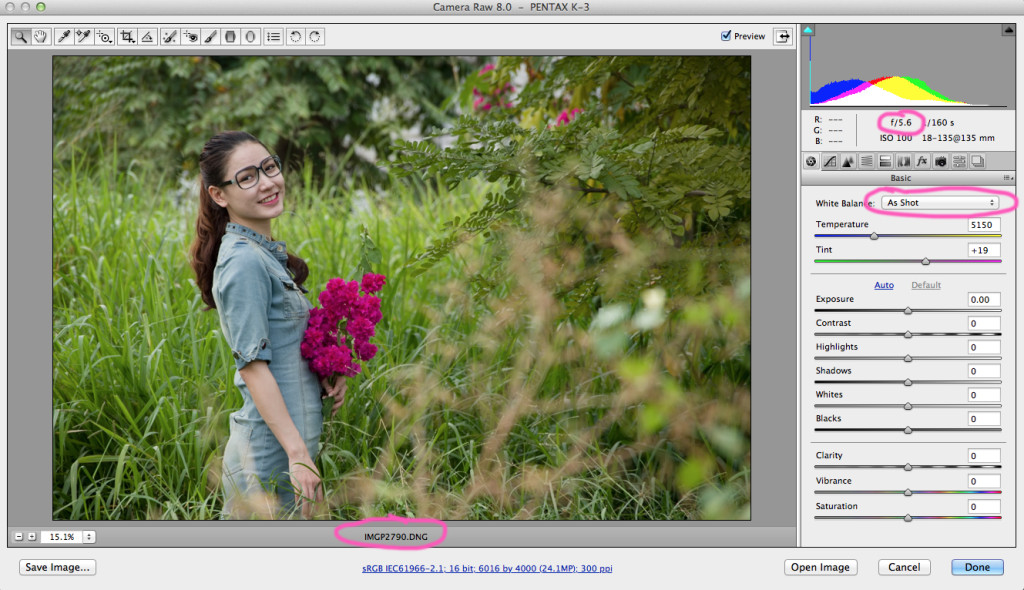The height and width of the screenshot is (590, 1024).
Task: Select the Spot Removal tool
Action: coord(169,37)
